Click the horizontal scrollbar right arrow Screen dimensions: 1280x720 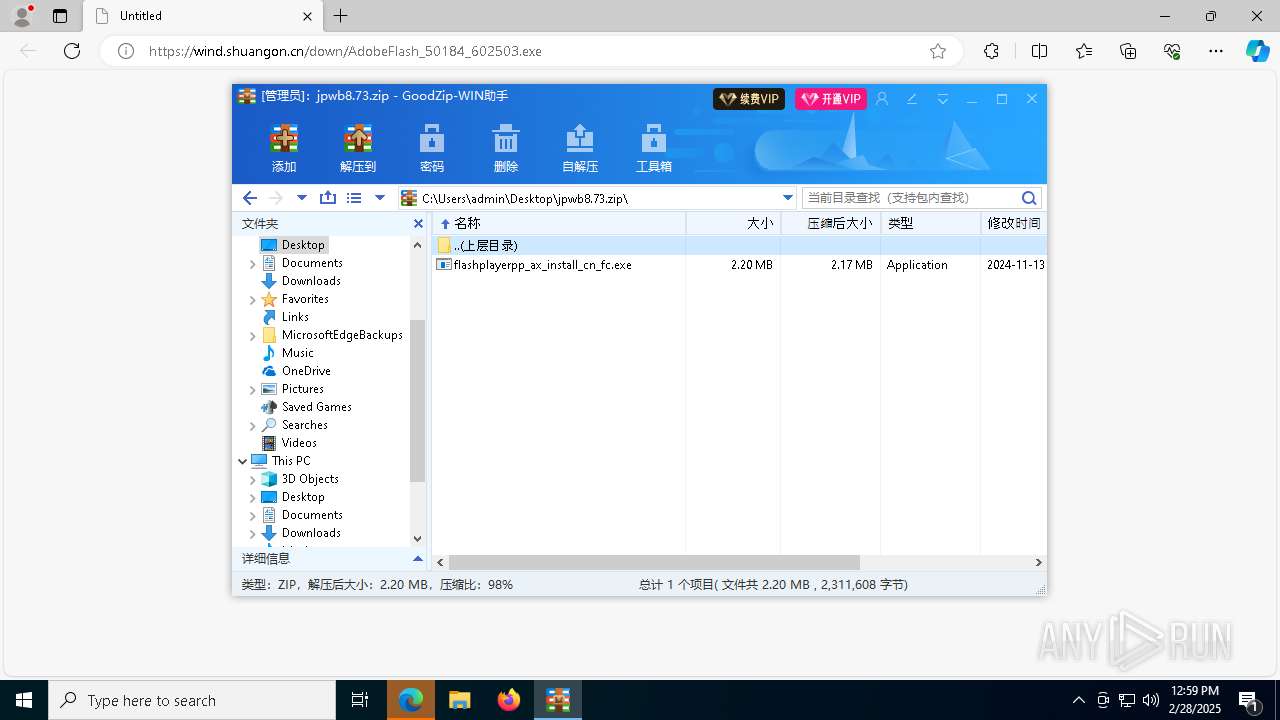(x=1039, y=562)
